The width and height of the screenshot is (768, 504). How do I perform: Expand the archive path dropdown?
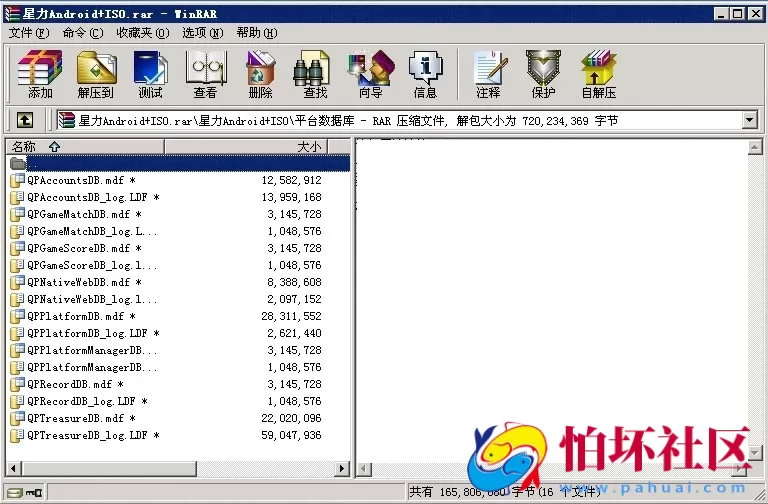750,121
